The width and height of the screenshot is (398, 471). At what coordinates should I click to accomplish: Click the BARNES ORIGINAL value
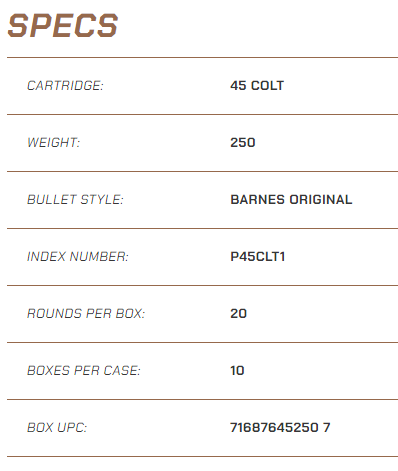(x=291, y=200)
